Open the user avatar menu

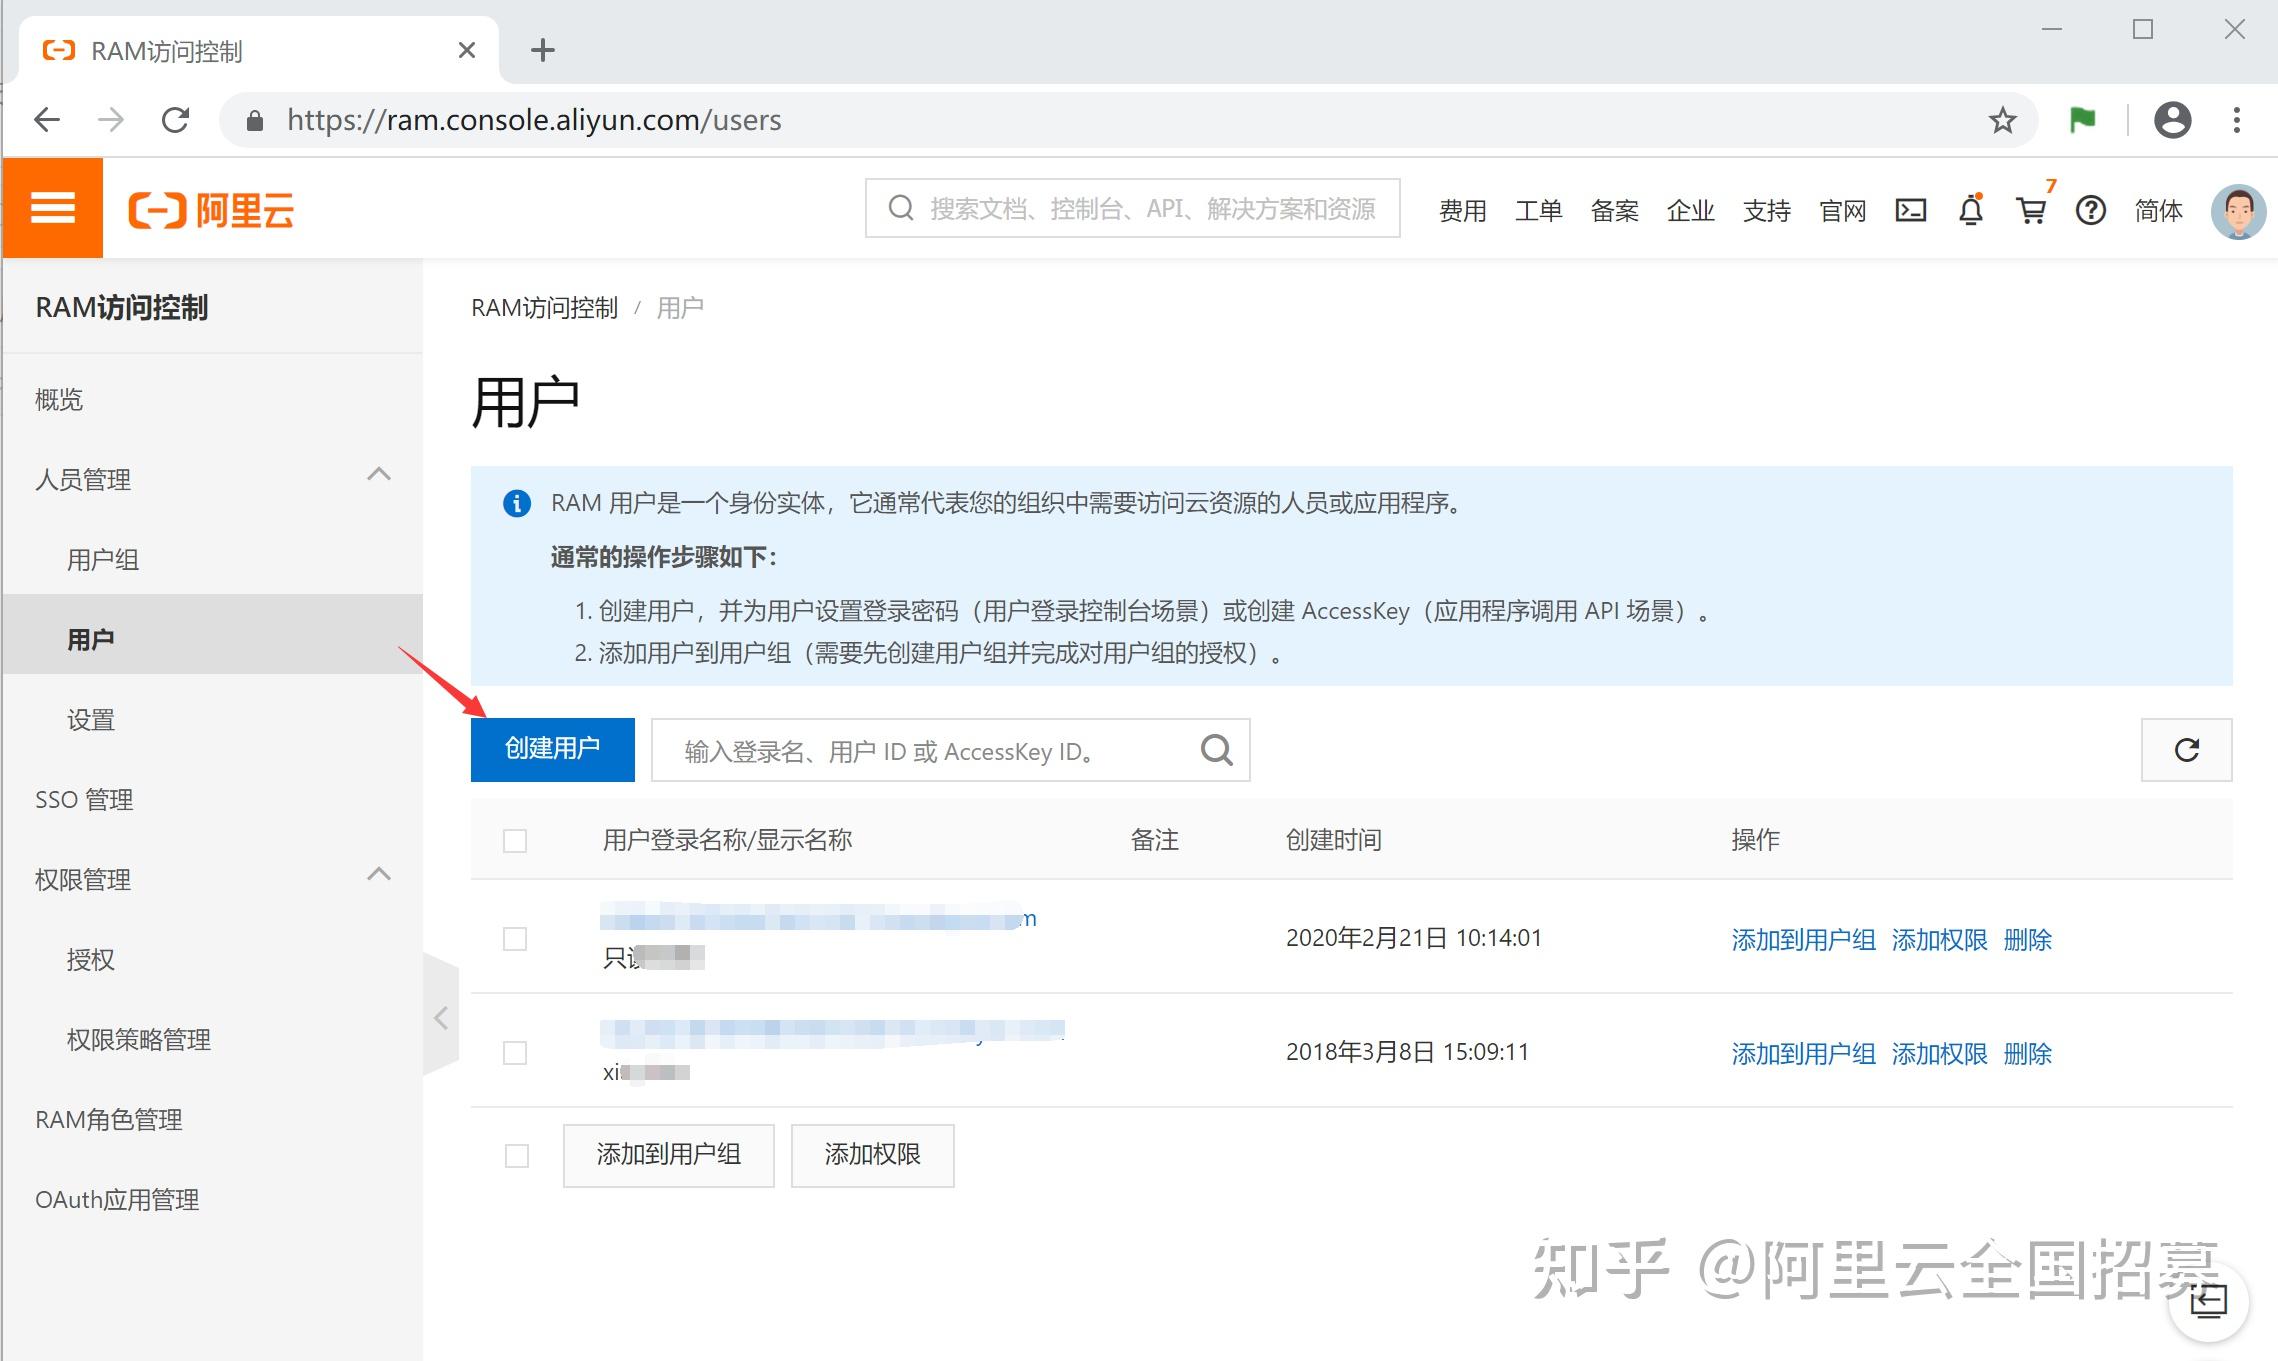coord(2238,211)
